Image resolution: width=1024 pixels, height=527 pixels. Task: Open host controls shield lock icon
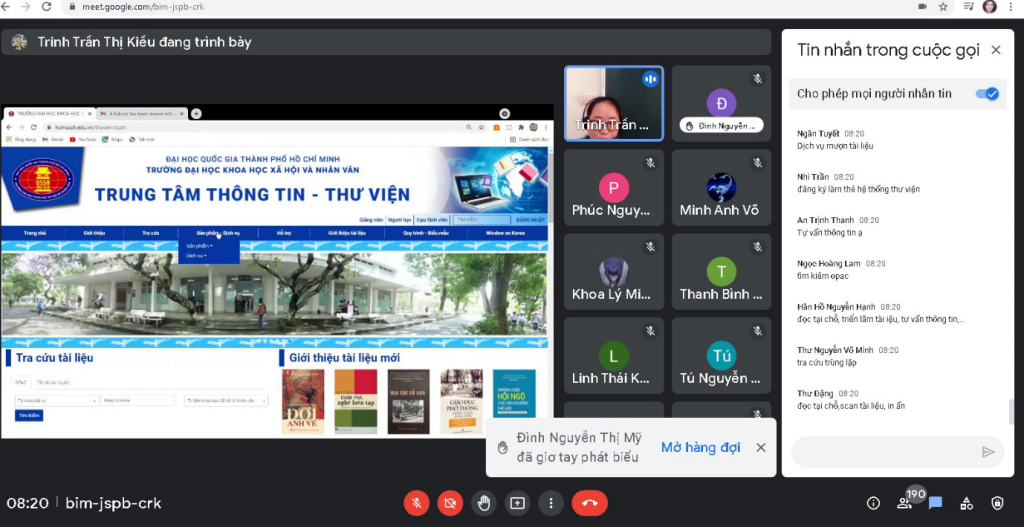[x=997, y=503]
